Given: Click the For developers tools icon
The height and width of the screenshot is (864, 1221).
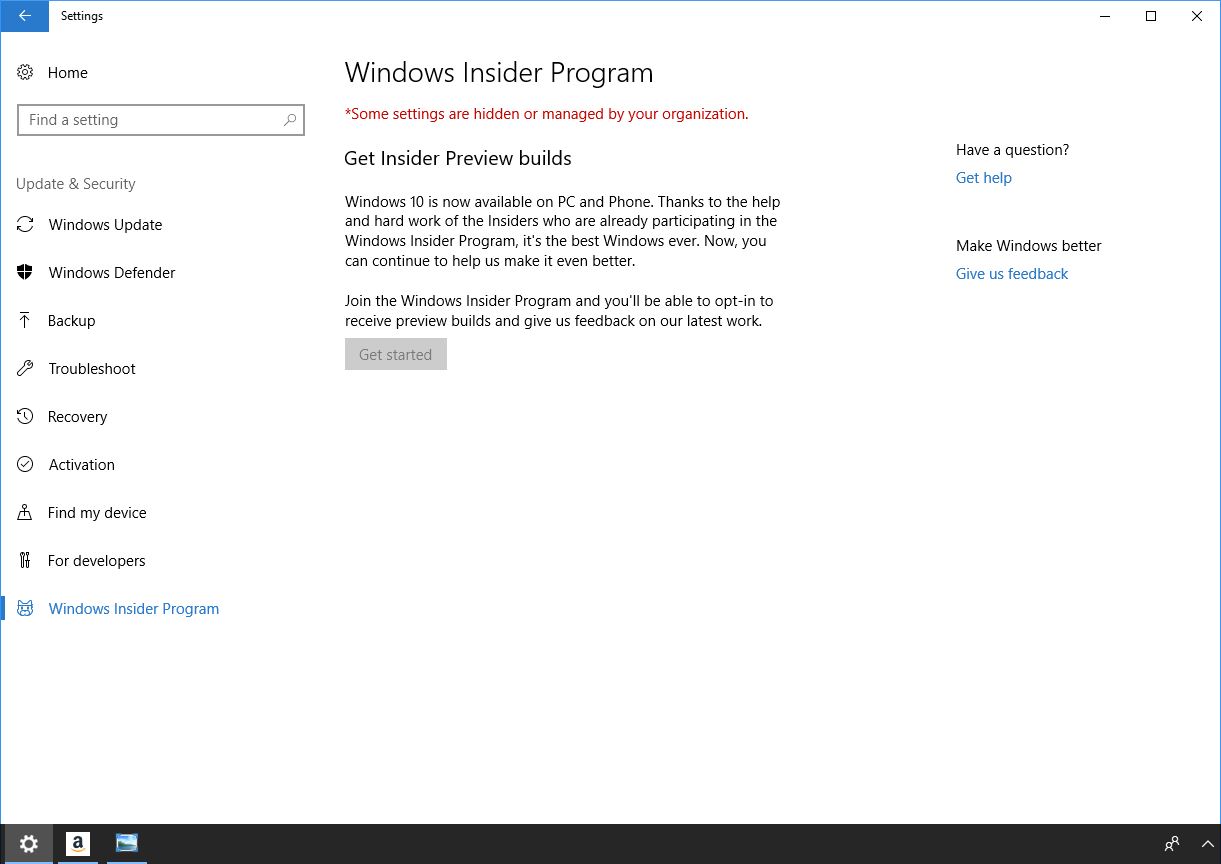Looking at the screenshot, I should pos(25,560).
